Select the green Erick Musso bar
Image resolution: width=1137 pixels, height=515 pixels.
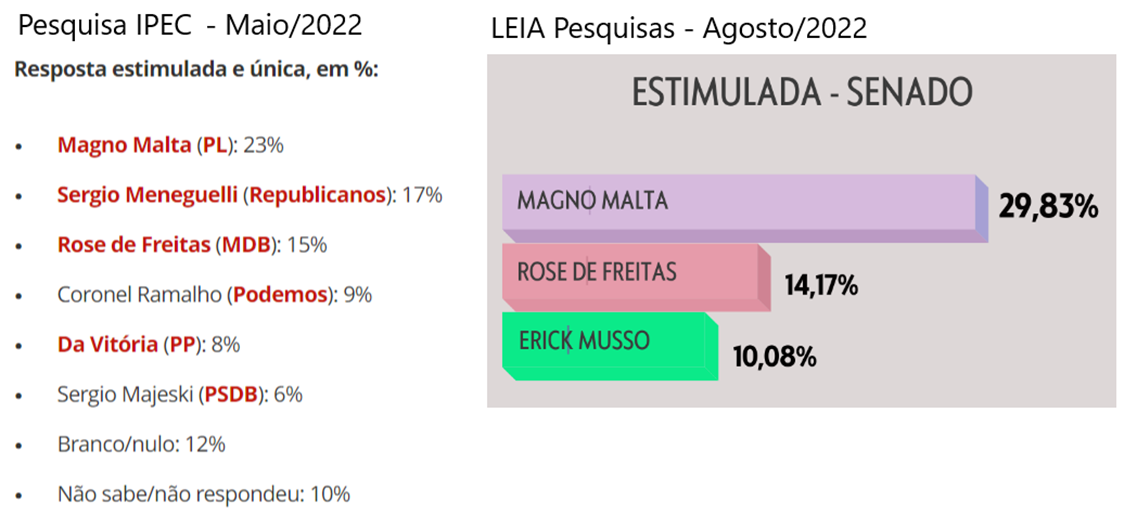(x=610, y=346)
